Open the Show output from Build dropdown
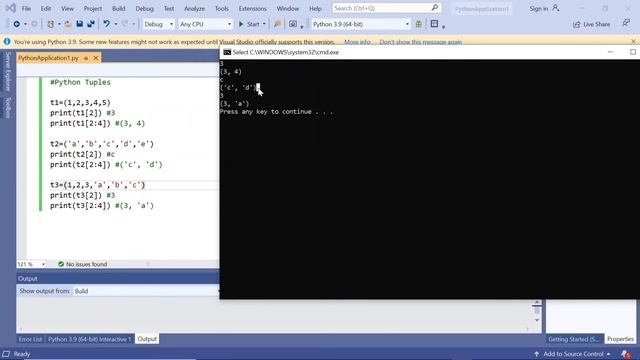Screen dimensions: 640x360 (146, 291)
